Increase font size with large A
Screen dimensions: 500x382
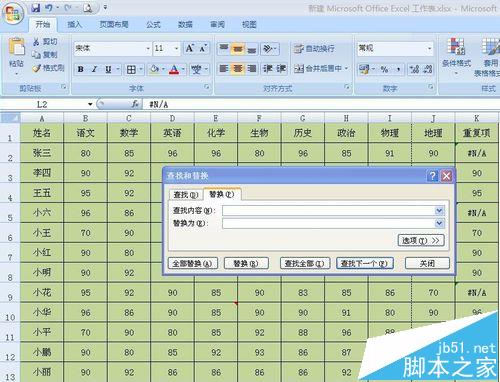click(x=190, y=49)
